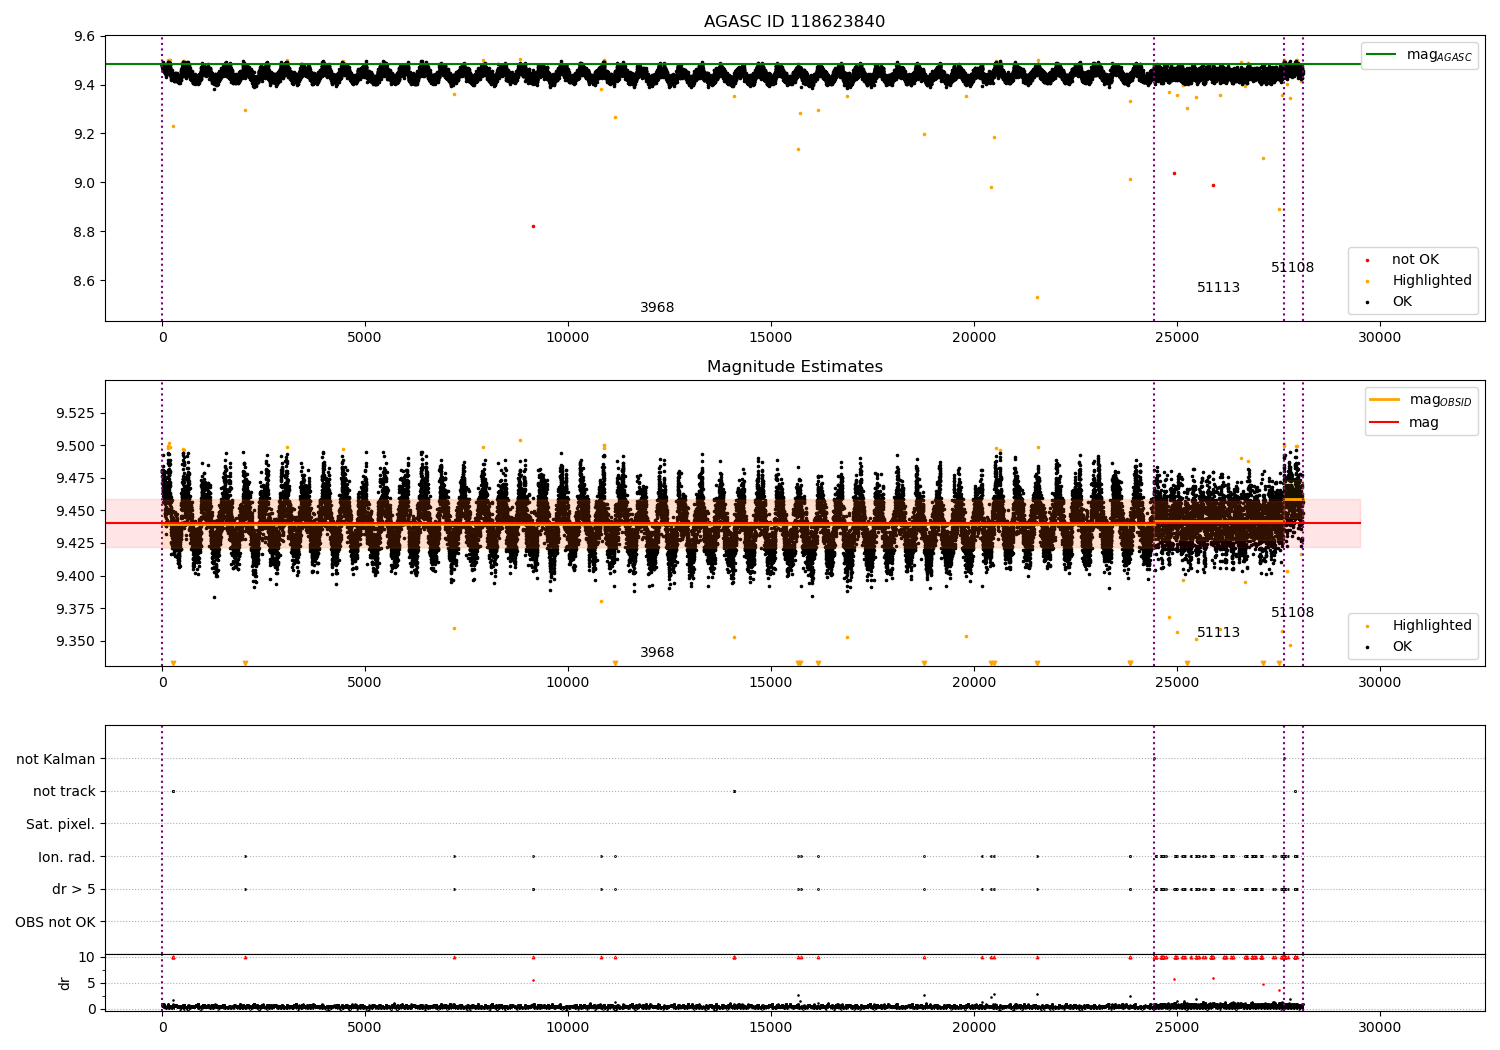Click the 'Ion. rad.' y-axis label

[x=67, y=857]
